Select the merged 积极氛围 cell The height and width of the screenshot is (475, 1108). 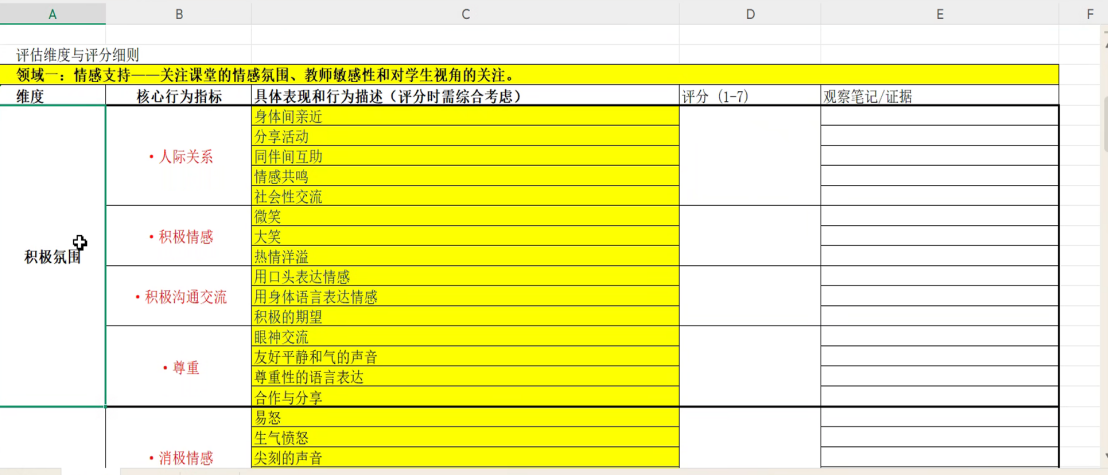(x=53, y=256)
